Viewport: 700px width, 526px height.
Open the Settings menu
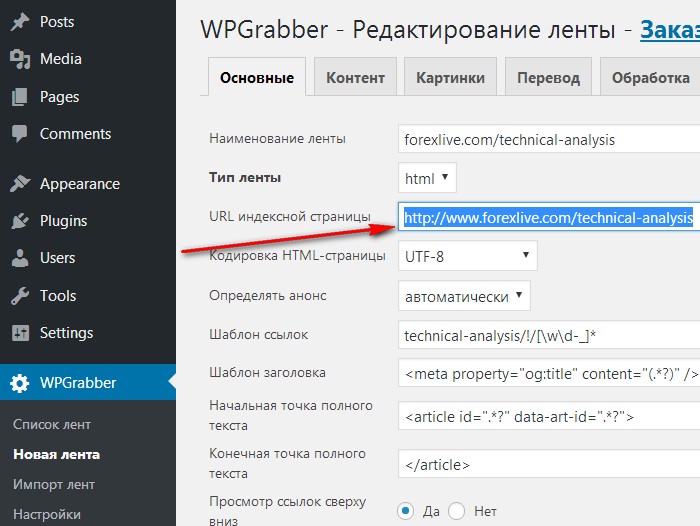[67, 333]
